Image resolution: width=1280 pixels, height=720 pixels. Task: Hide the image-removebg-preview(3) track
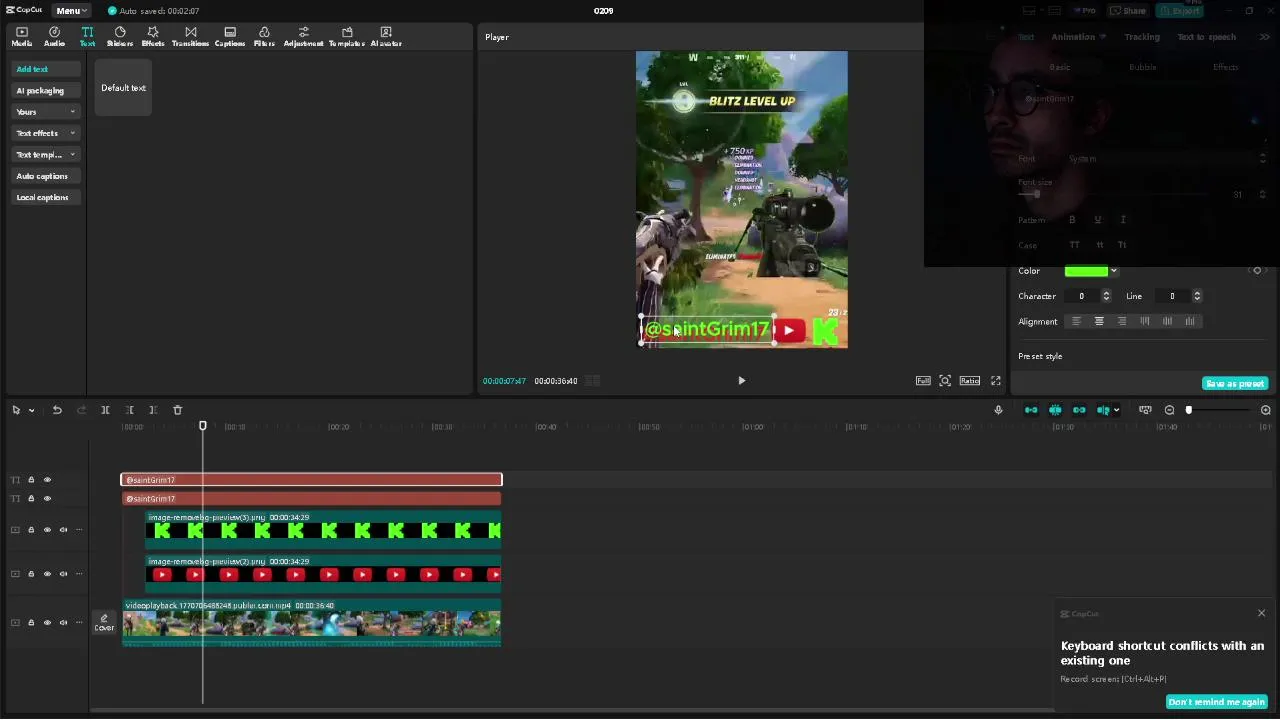click(x=47, y=530)
